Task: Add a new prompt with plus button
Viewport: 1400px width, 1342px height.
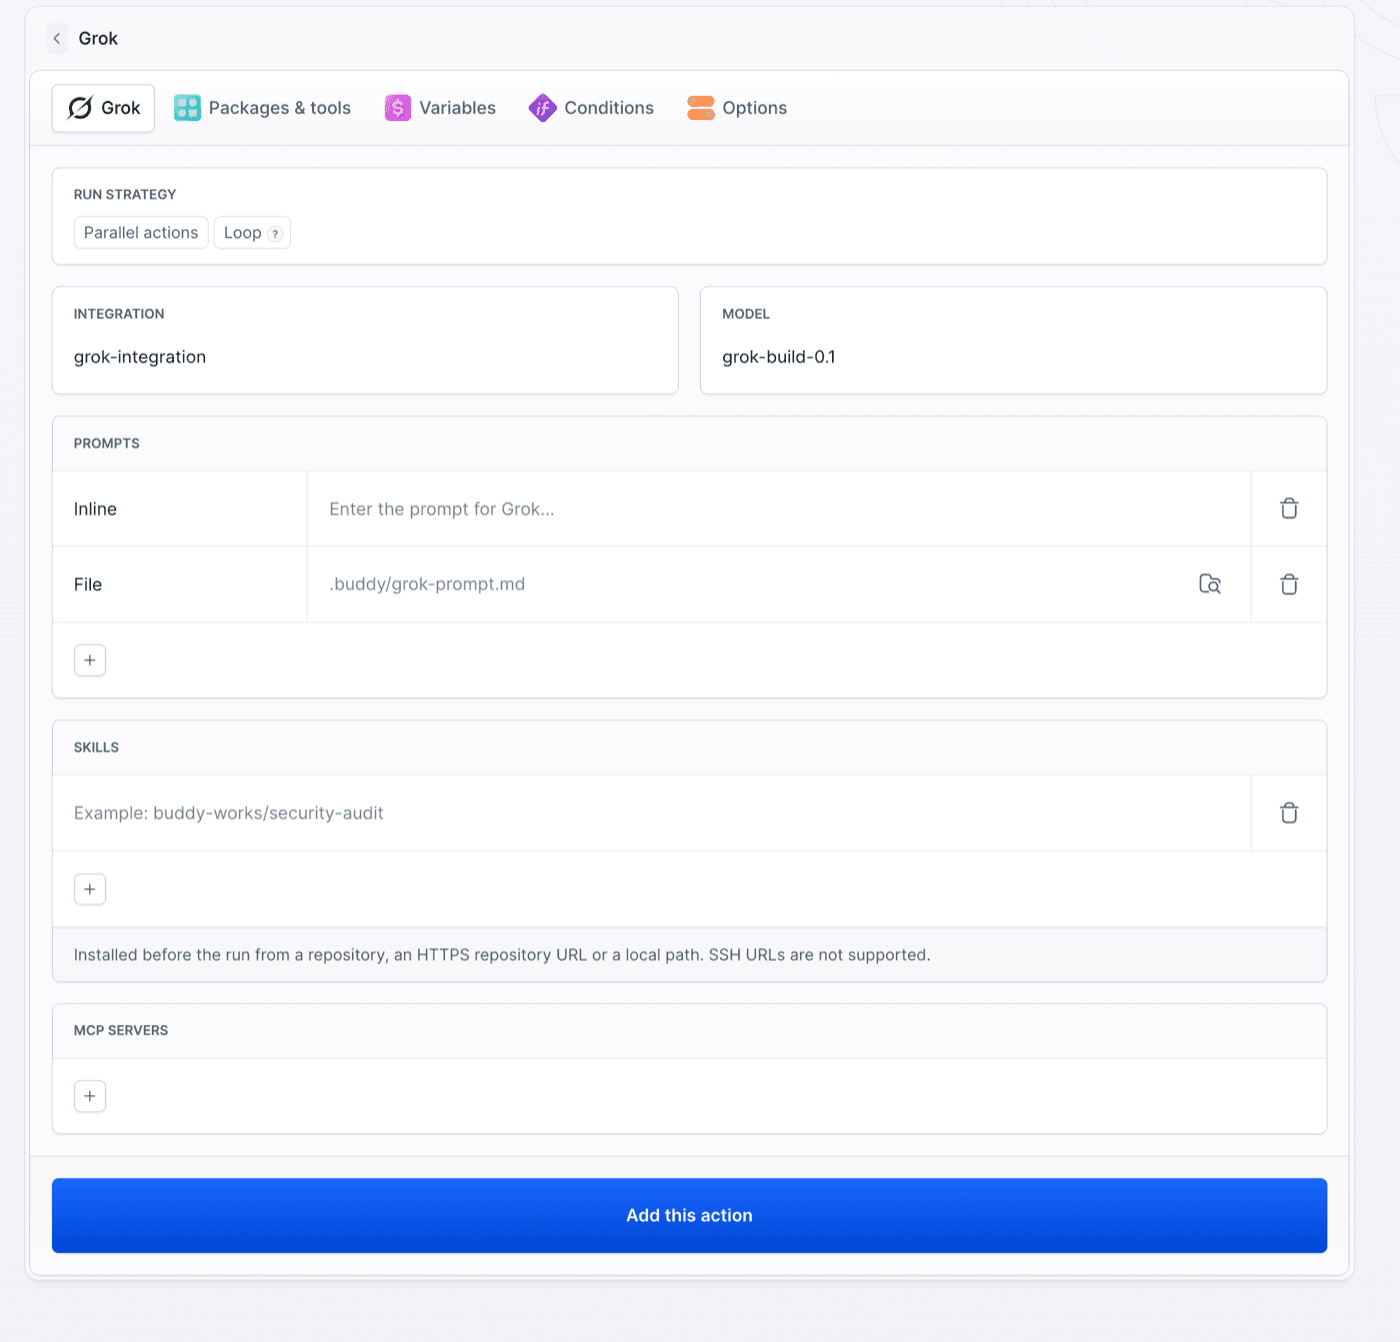Action: [x=90, y=660]
